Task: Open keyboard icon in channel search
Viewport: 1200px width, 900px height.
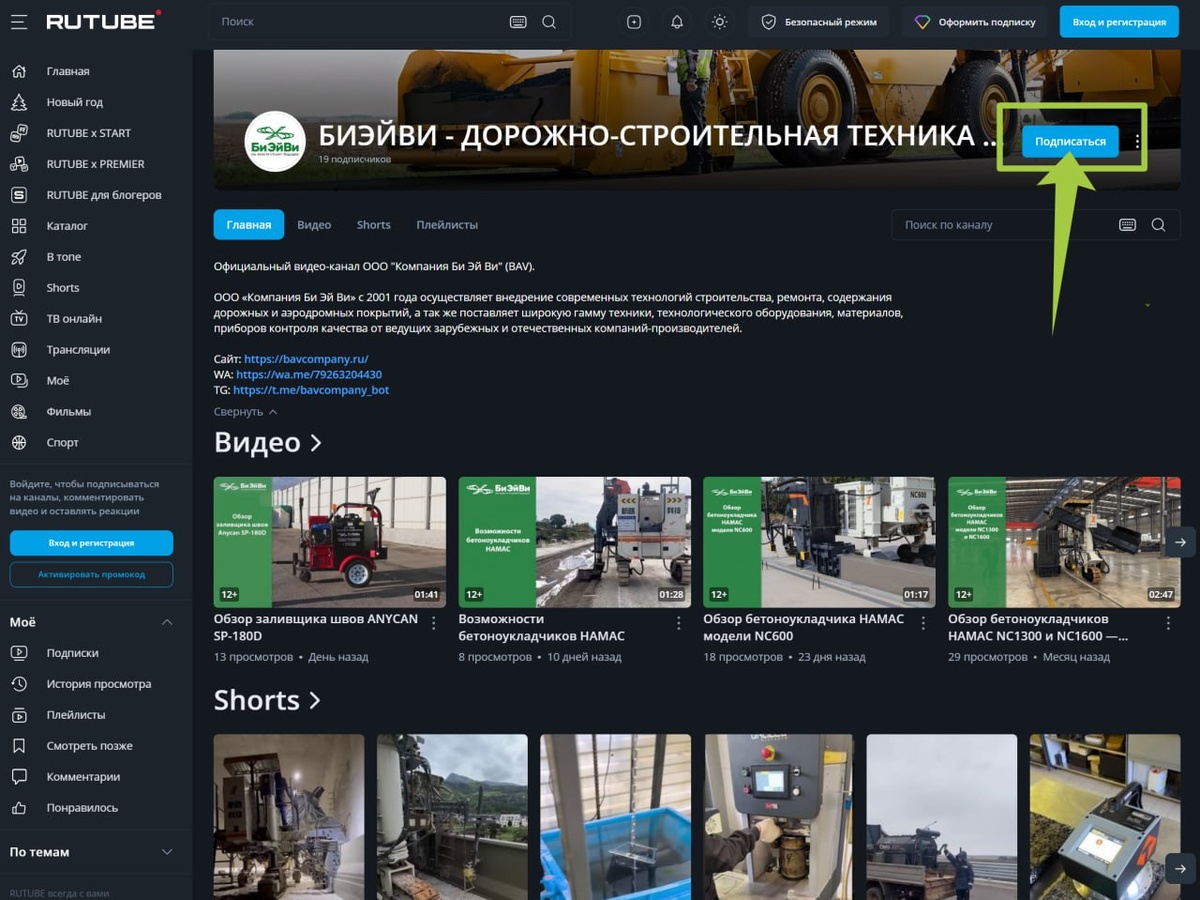Action: pos(1127,225)
